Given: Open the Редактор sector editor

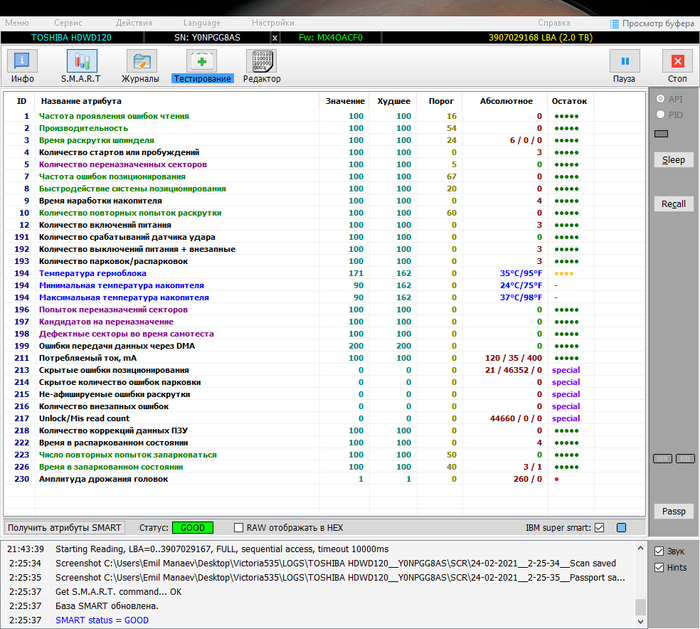Looking at the screenshot, I should point(261,66).
